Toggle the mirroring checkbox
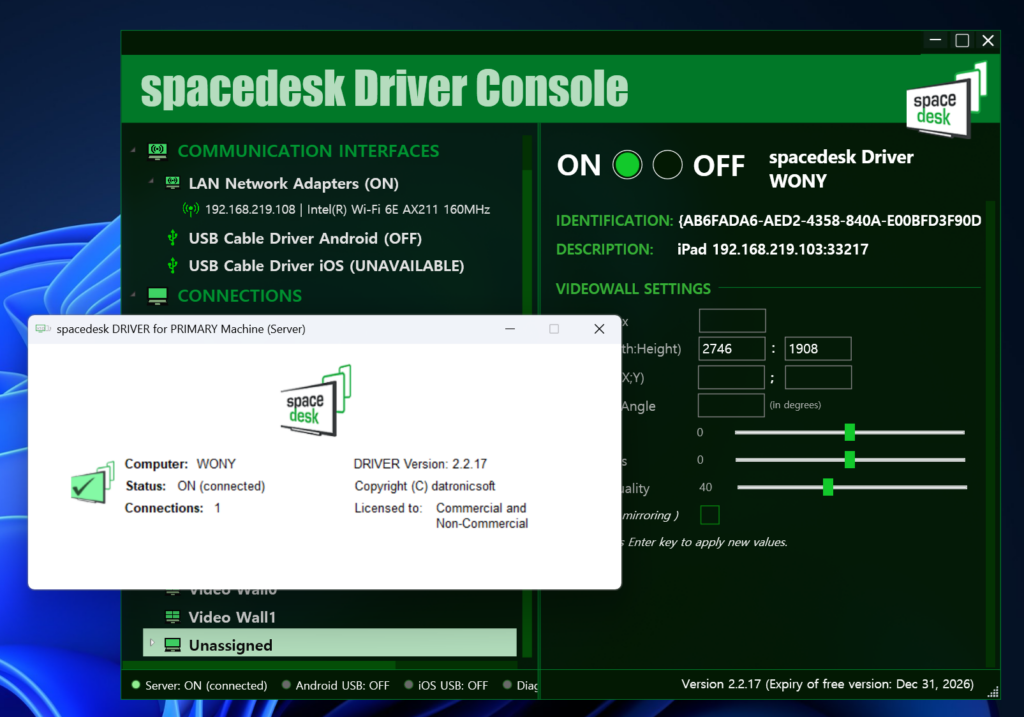The height and width of the screenshot is (717, 1024). coord(709,515)
